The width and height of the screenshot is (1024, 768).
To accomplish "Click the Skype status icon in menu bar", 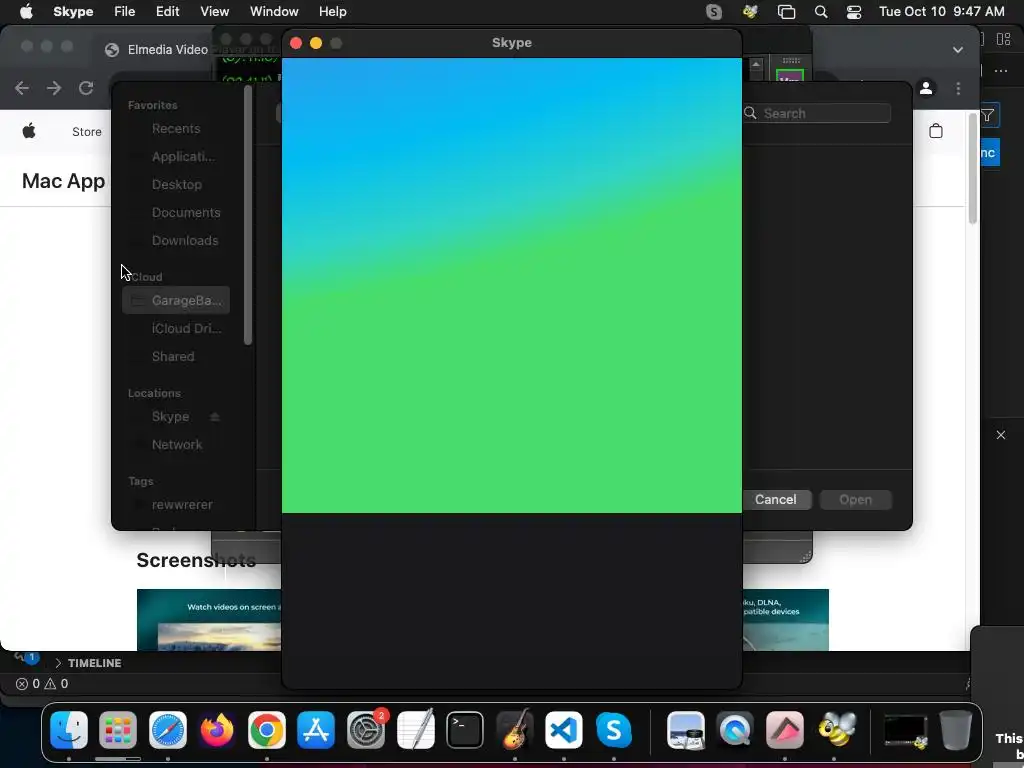I will pos(714,12).
